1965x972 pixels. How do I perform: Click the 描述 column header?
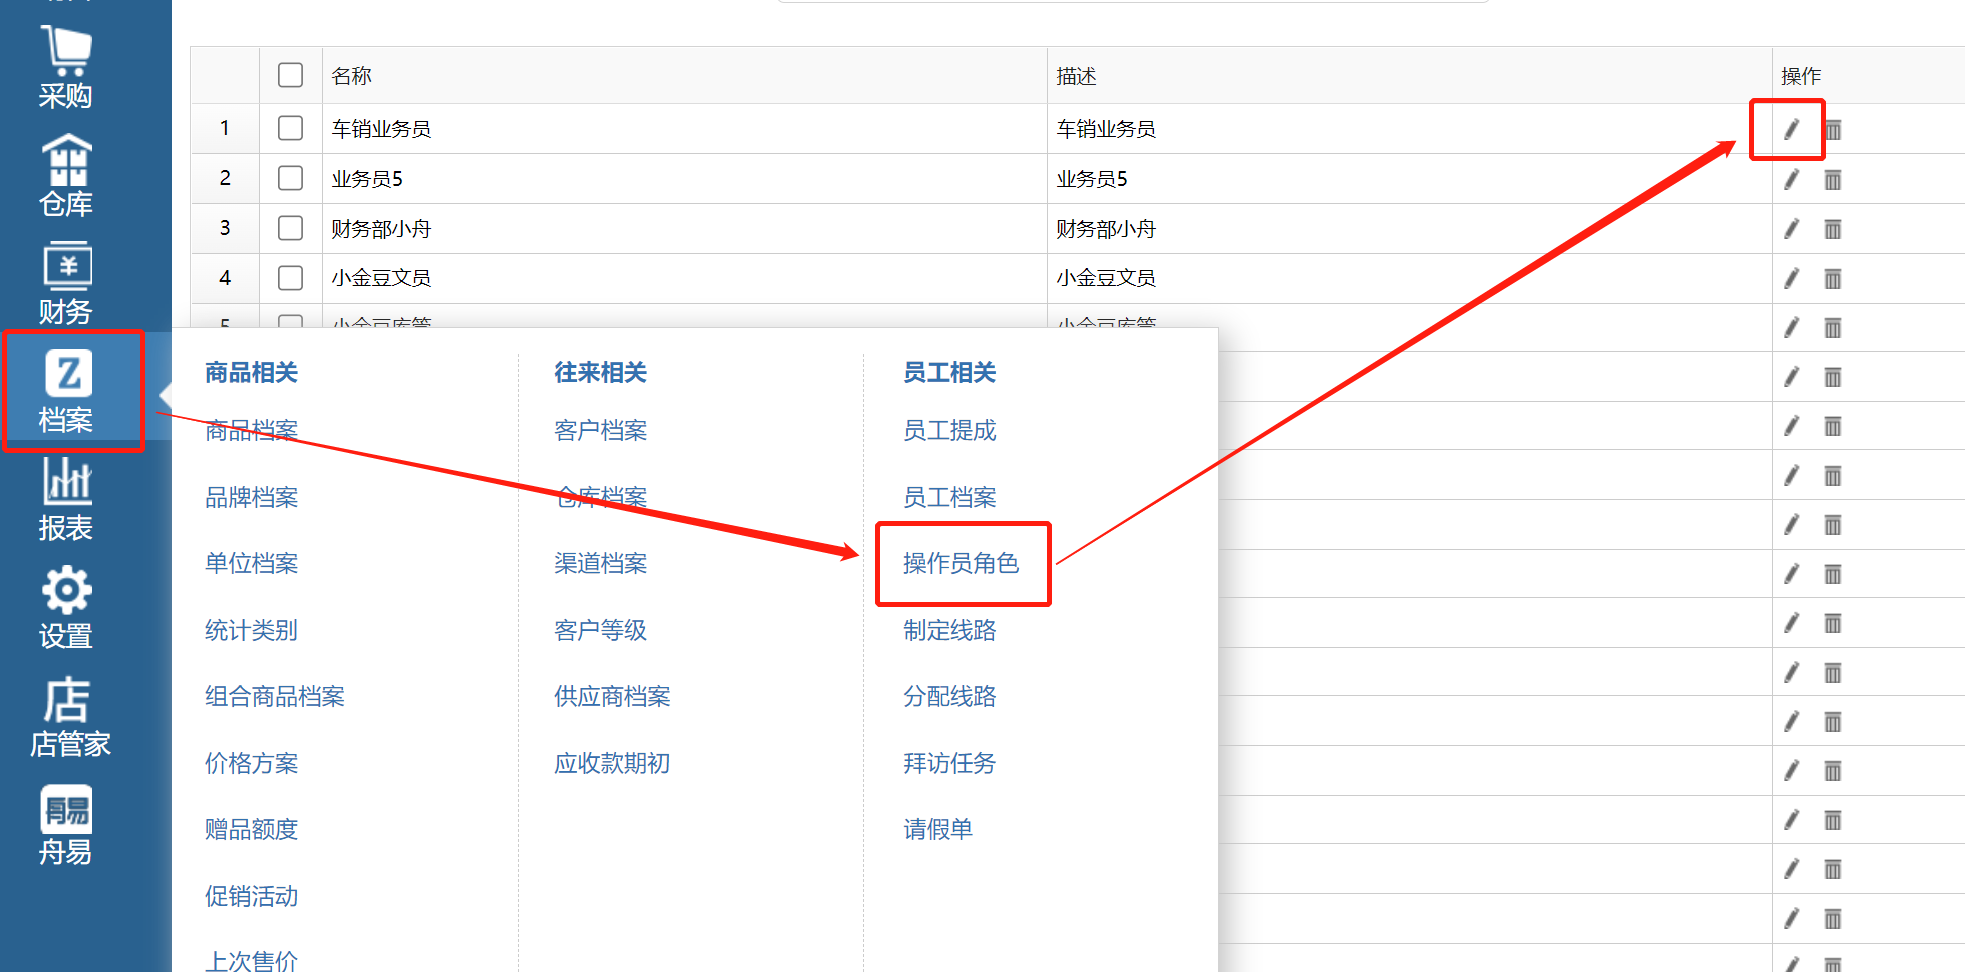click(1409, 75)
